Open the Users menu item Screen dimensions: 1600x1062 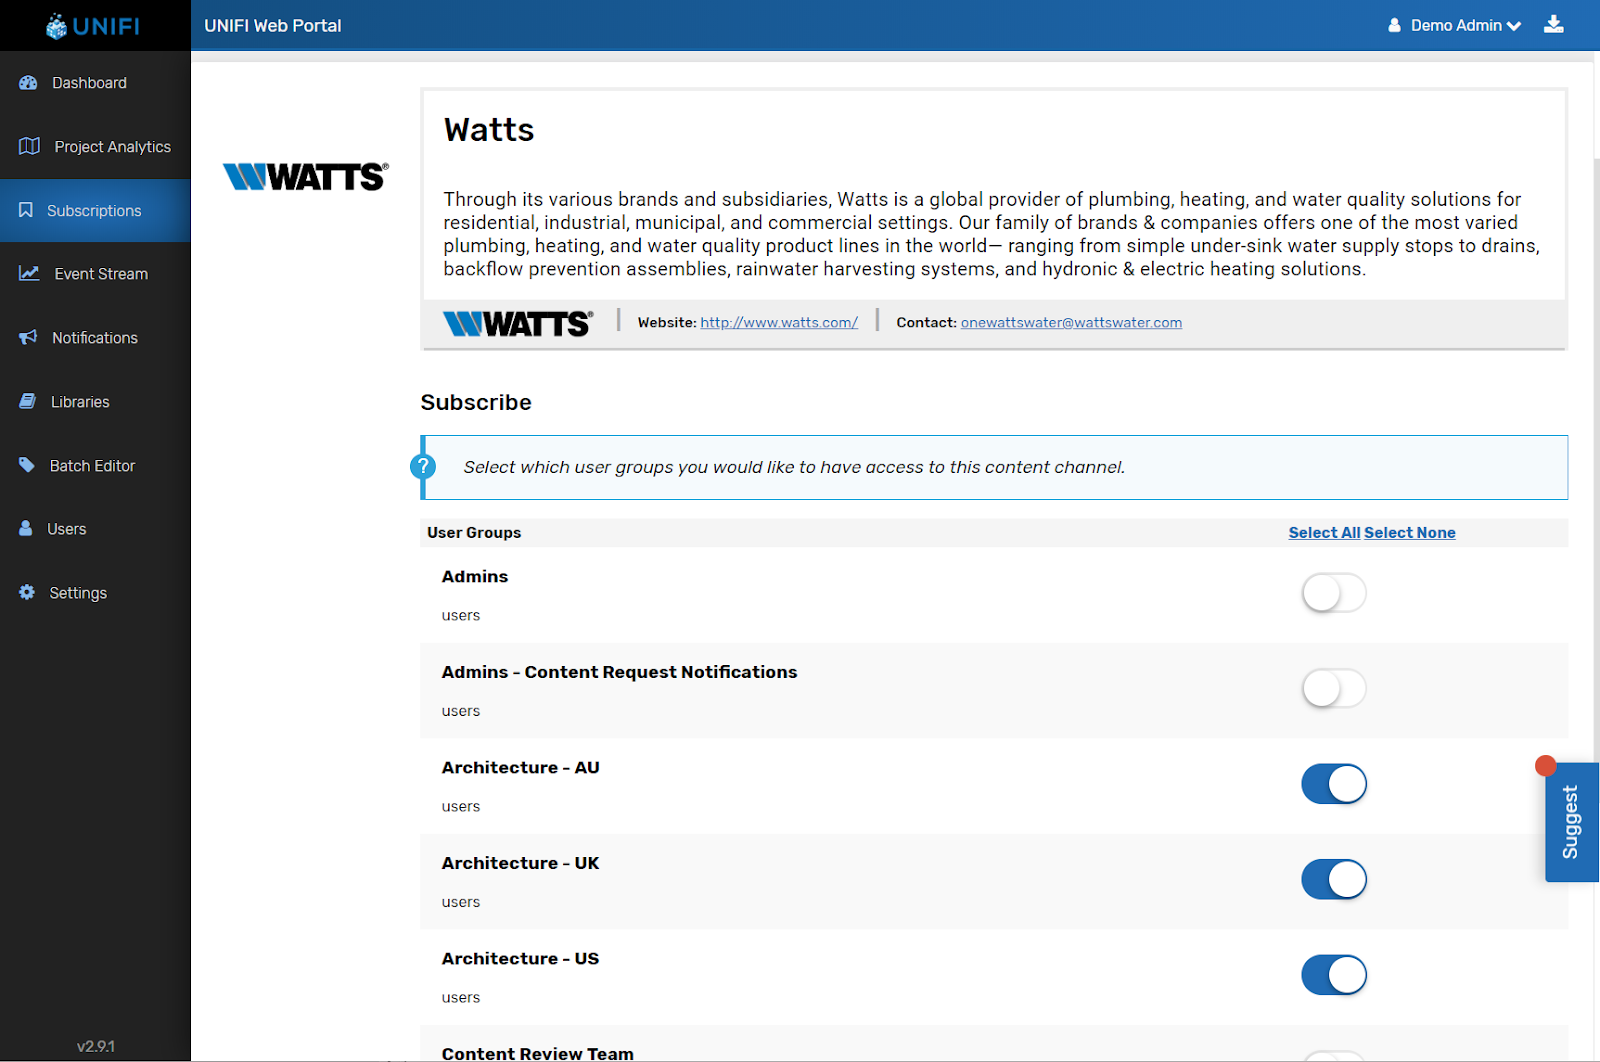tap(95, 529)
